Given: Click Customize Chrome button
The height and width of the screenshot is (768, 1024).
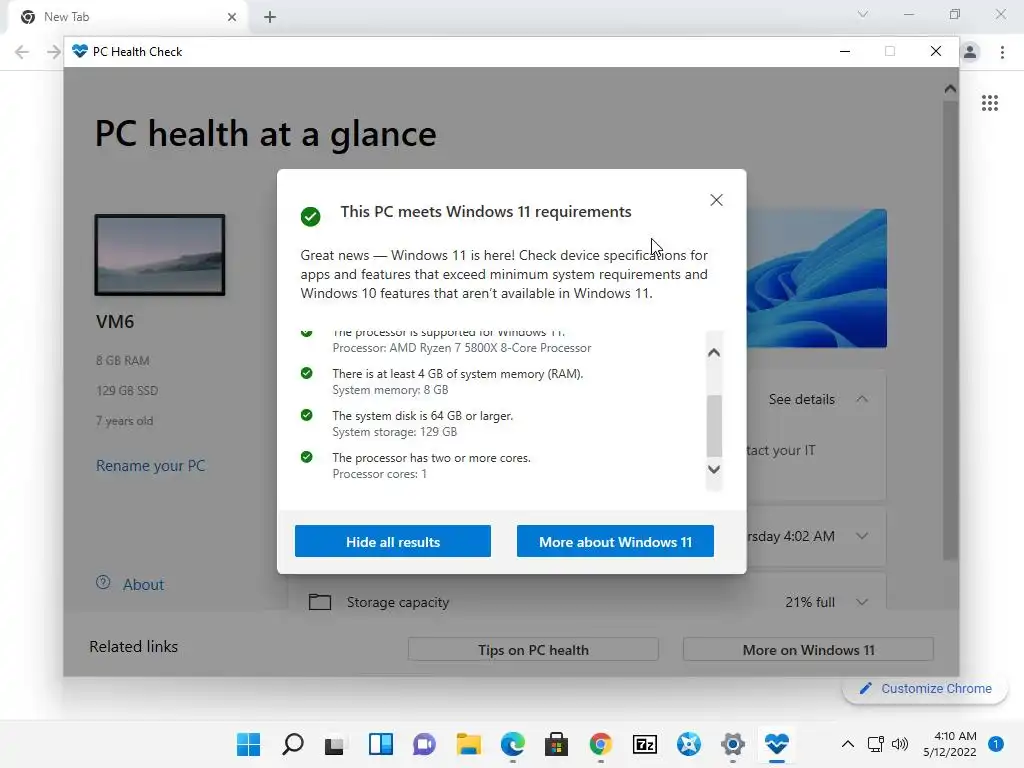Looking at the screenshot, I should tap(925, 688).
